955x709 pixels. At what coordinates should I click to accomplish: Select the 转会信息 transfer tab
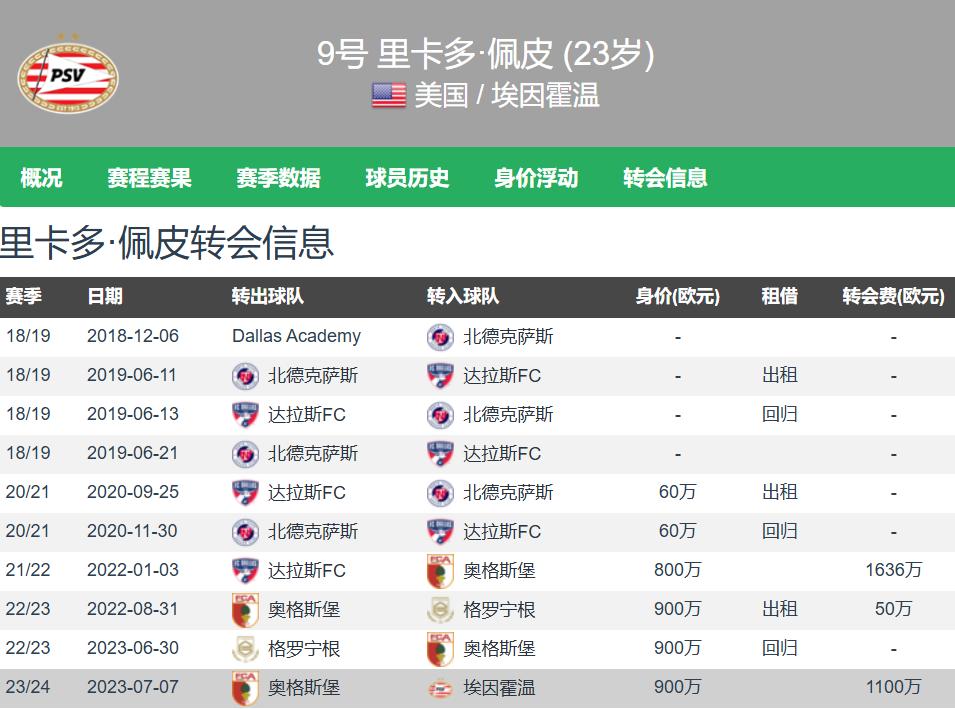tap(665, 178)
